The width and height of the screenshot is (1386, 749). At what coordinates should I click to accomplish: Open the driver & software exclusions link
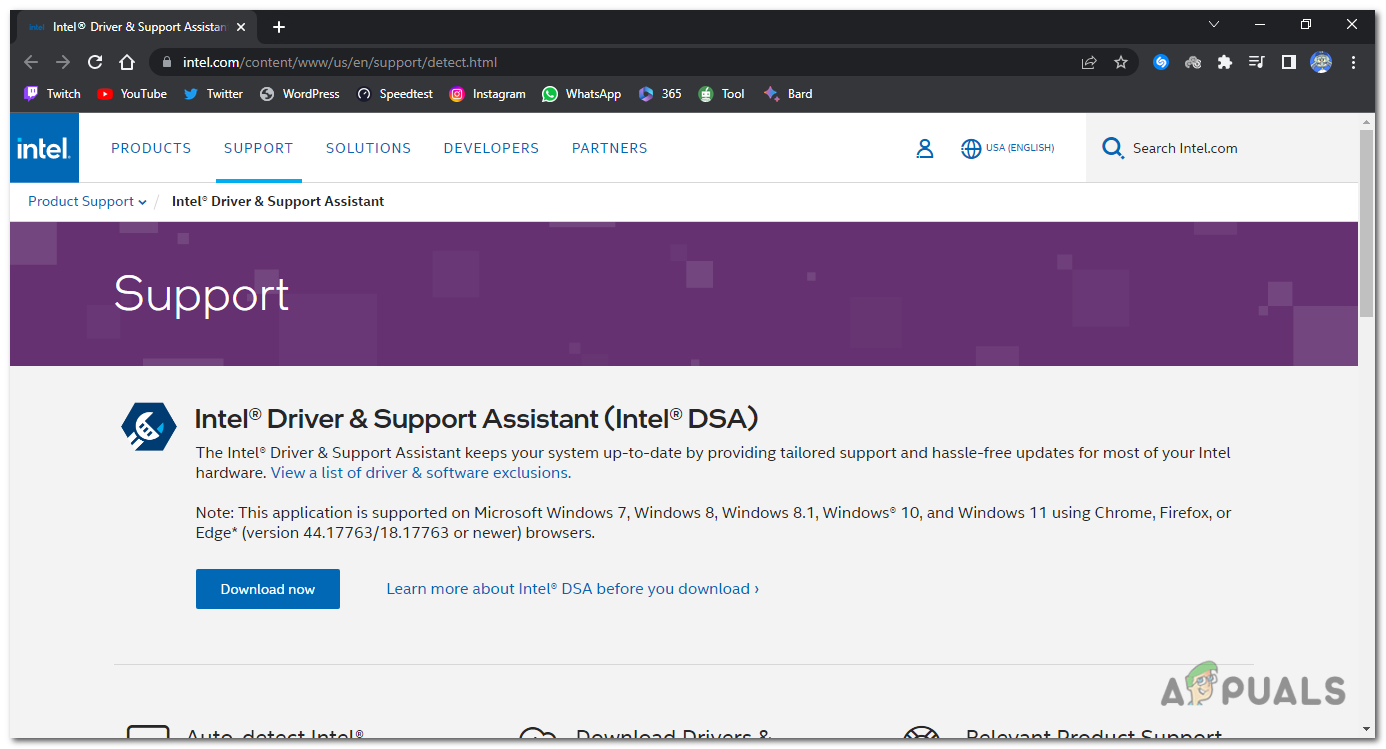click(419, 472)
